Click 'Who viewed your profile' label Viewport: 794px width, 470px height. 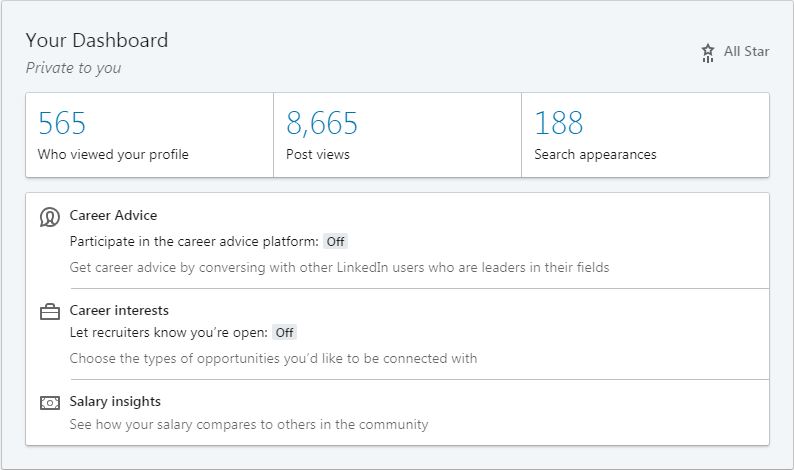(113, 154)
